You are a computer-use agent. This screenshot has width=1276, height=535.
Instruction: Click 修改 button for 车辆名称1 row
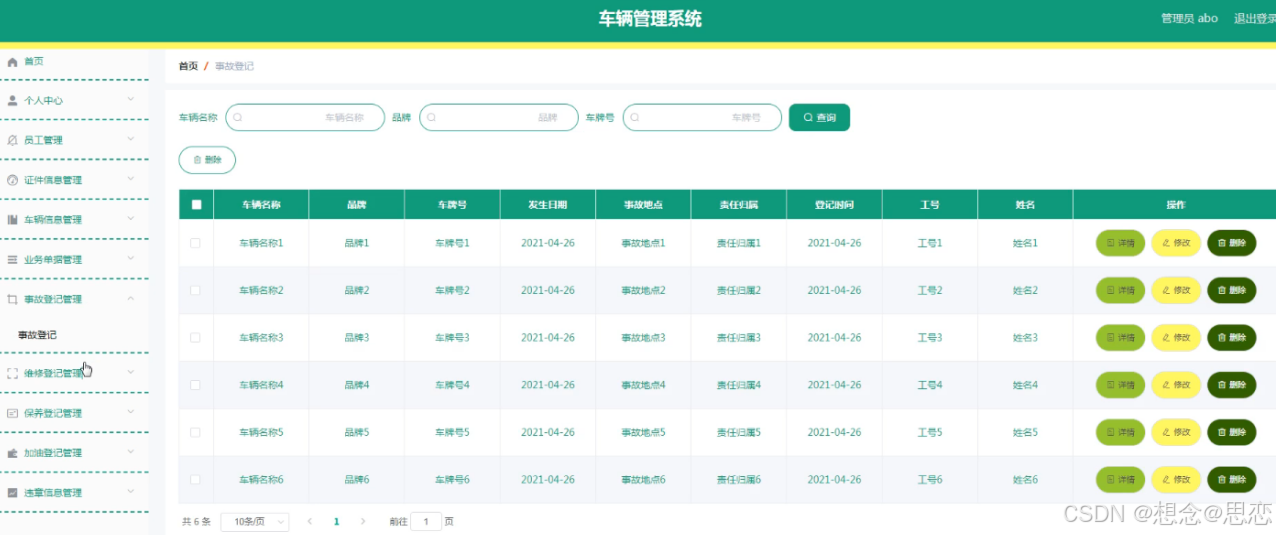click(x=1176, y=243)
